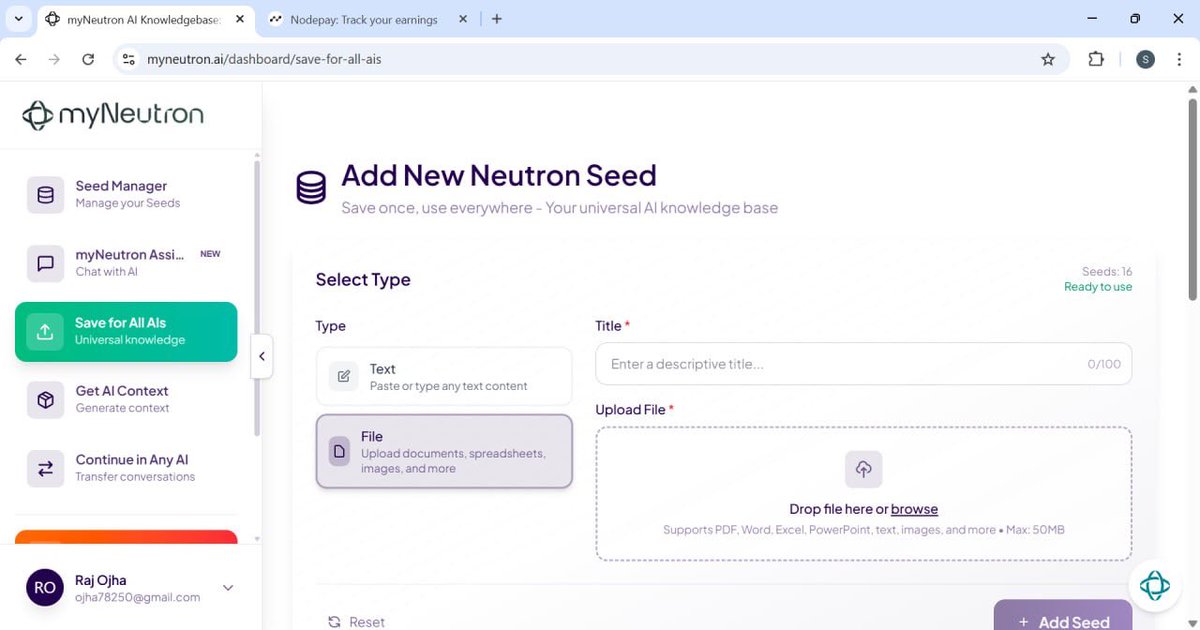This screenshot has width=1200, height=630.
Task: Open myNeutron Assistant chat
Action: (x=126, y=263)
